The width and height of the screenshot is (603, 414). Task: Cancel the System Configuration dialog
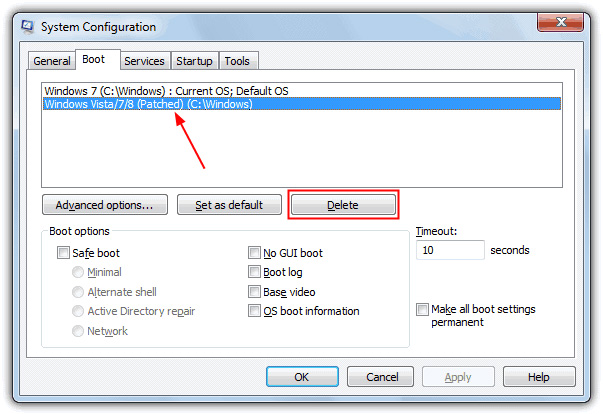(382, 377)
